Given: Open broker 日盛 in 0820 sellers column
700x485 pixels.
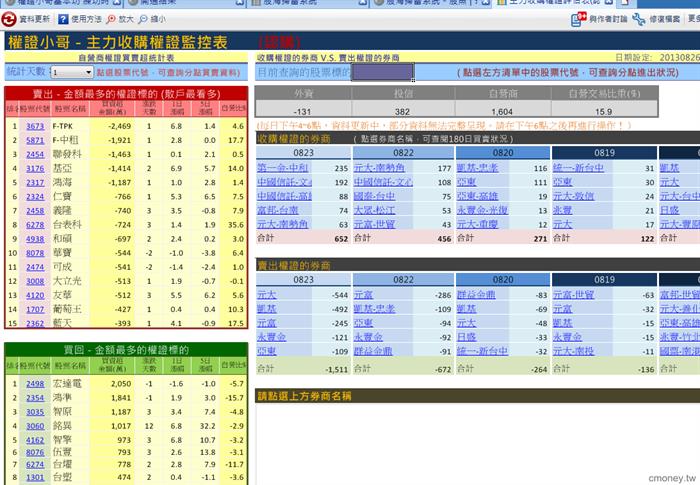Looking at the screenshot, I should coord(466,337).
